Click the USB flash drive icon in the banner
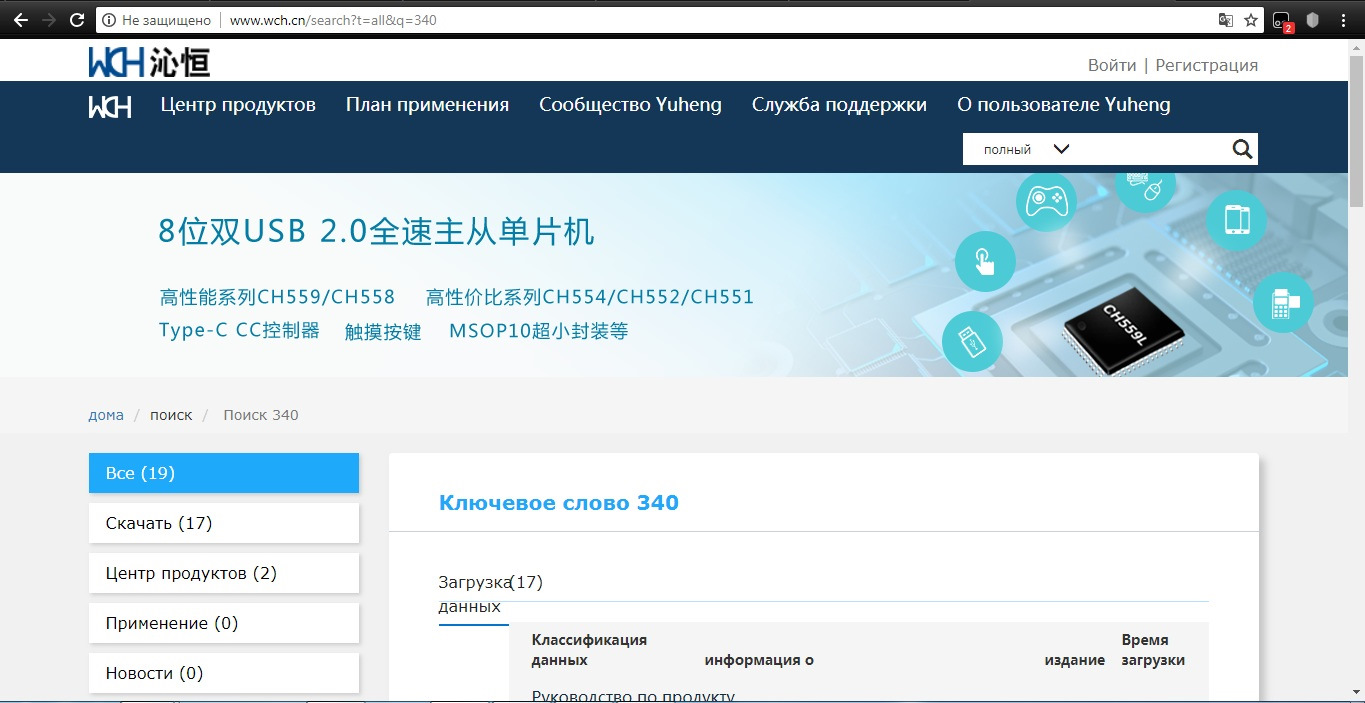This screenshot has width=1365, height=703. point(971,341)
